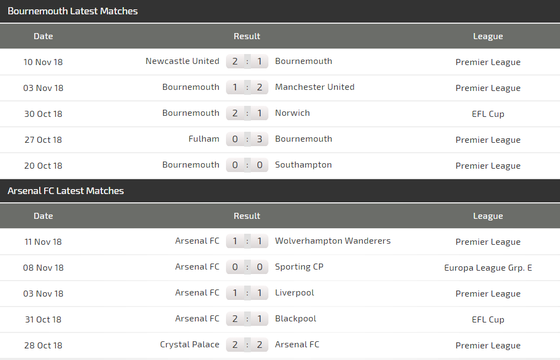This screenshot has width=560, height=360.
Task: Click the Newcastle United 2:1 score box
Action: pos(247,61)
